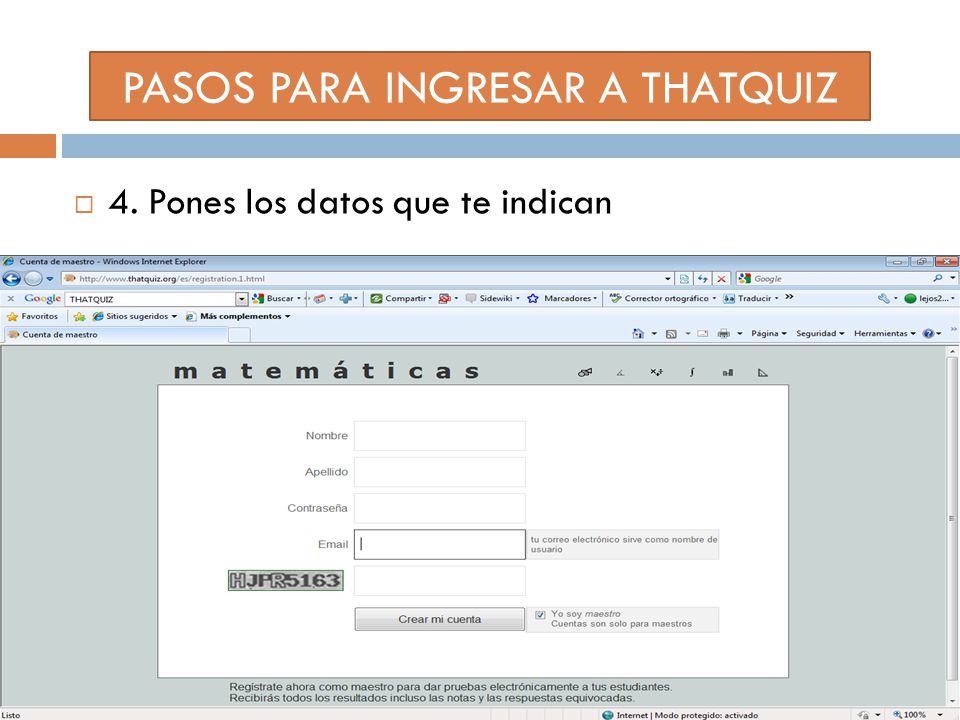Viewport: 960px width, 720px height.
Task: Open the Seguridad menu
Action: tap(820, 334)
